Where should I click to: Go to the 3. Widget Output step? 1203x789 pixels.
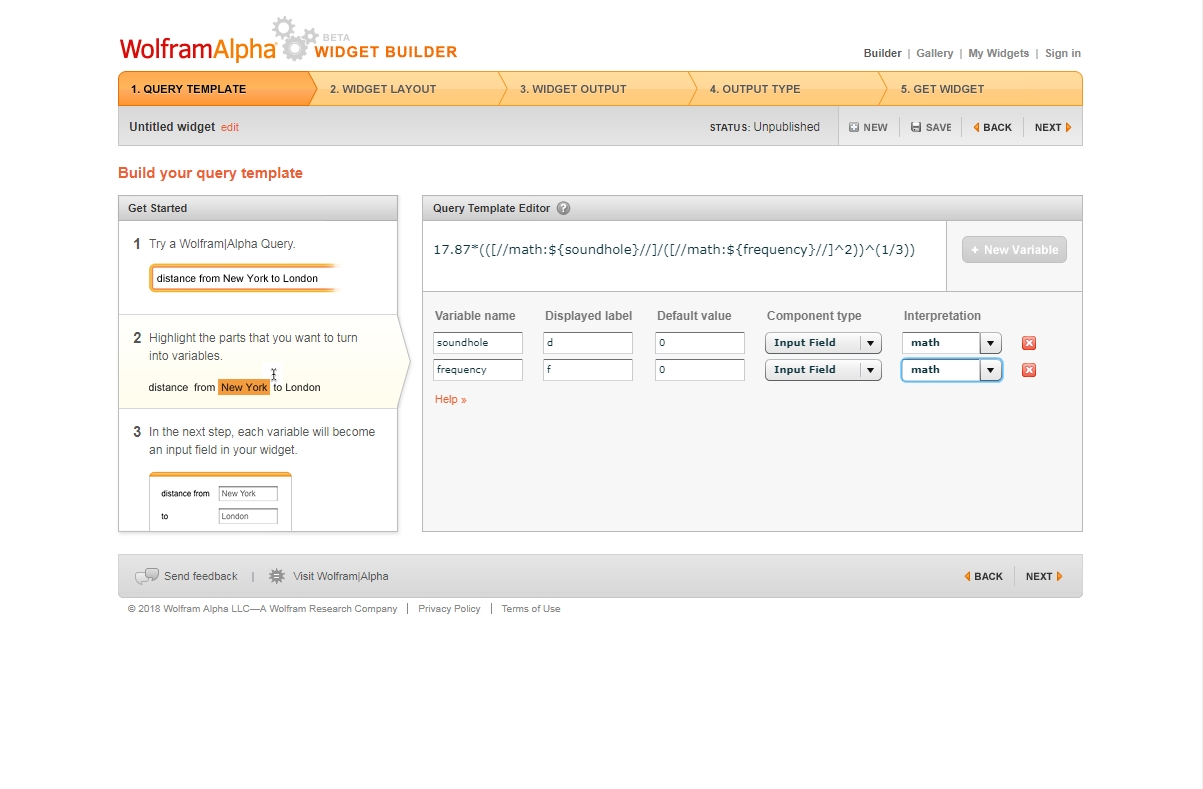click(x=594, y=89)
